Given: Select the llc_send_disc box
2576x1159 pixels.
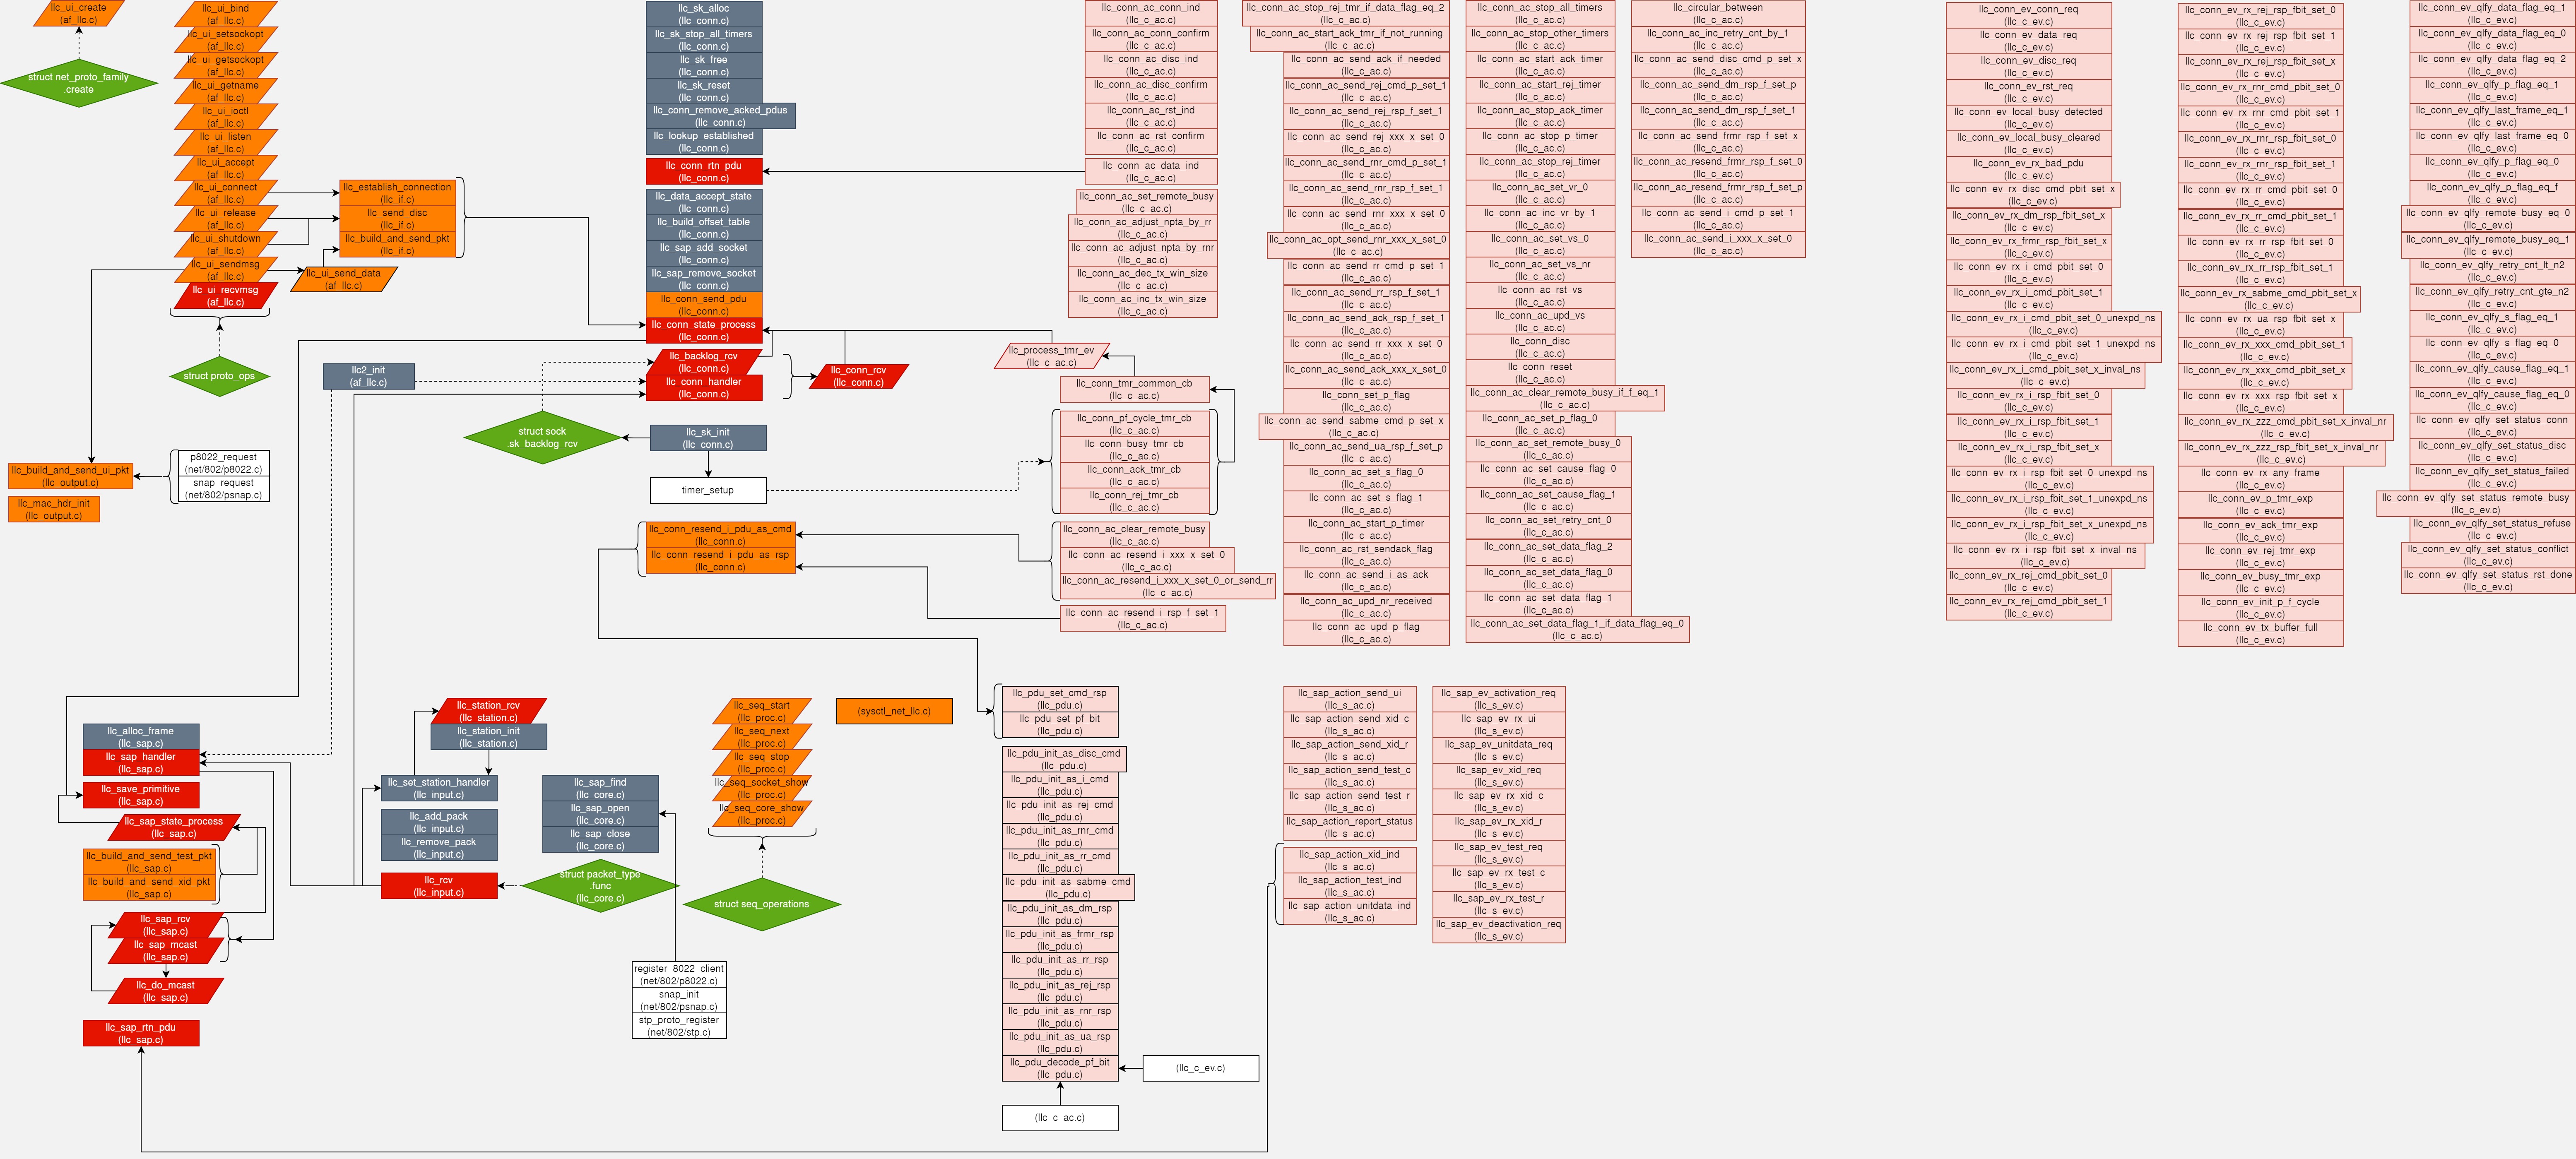Looking at the screenshot, I should tap(398, 219).
